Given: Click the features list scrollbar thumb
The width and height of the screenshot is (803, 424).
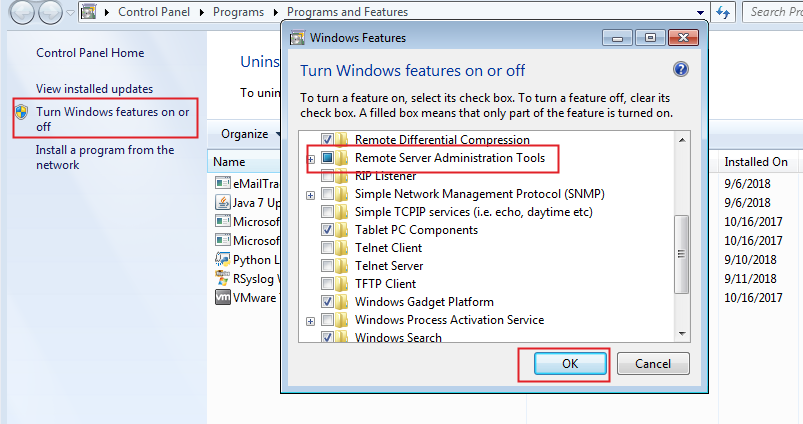Looking at the screenshot, I should click(681, 254).
